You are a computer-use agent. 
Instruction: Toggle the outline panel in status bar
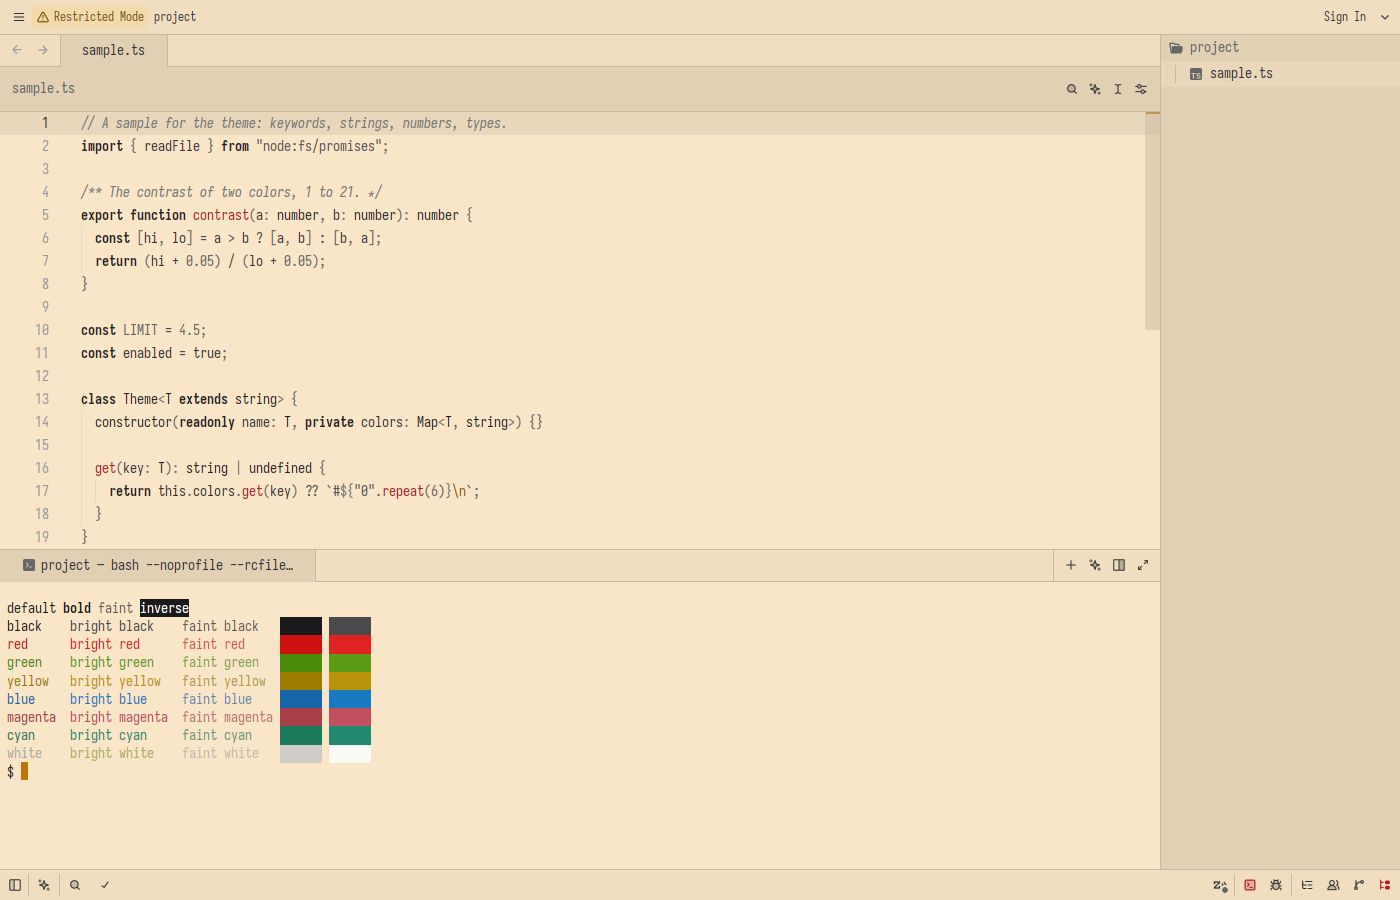[x=1307, y=885]
